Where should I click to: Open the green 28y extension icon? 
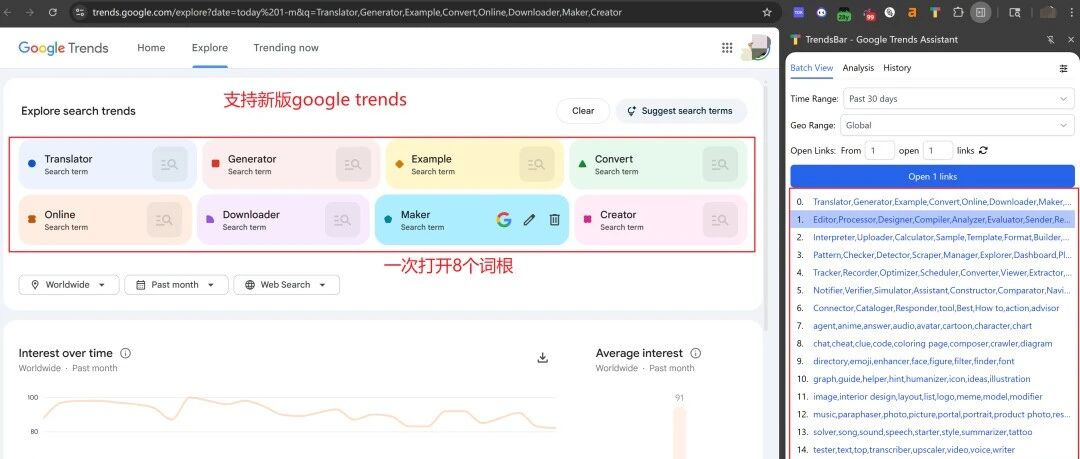point(844,12)
